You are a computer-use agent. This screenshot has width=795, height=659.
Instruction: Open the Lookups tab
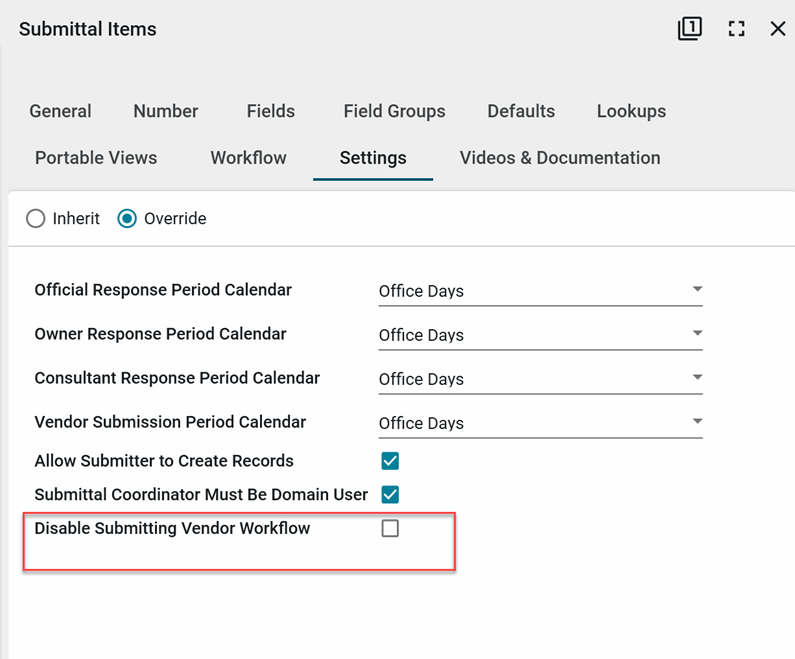coord(631,111)
